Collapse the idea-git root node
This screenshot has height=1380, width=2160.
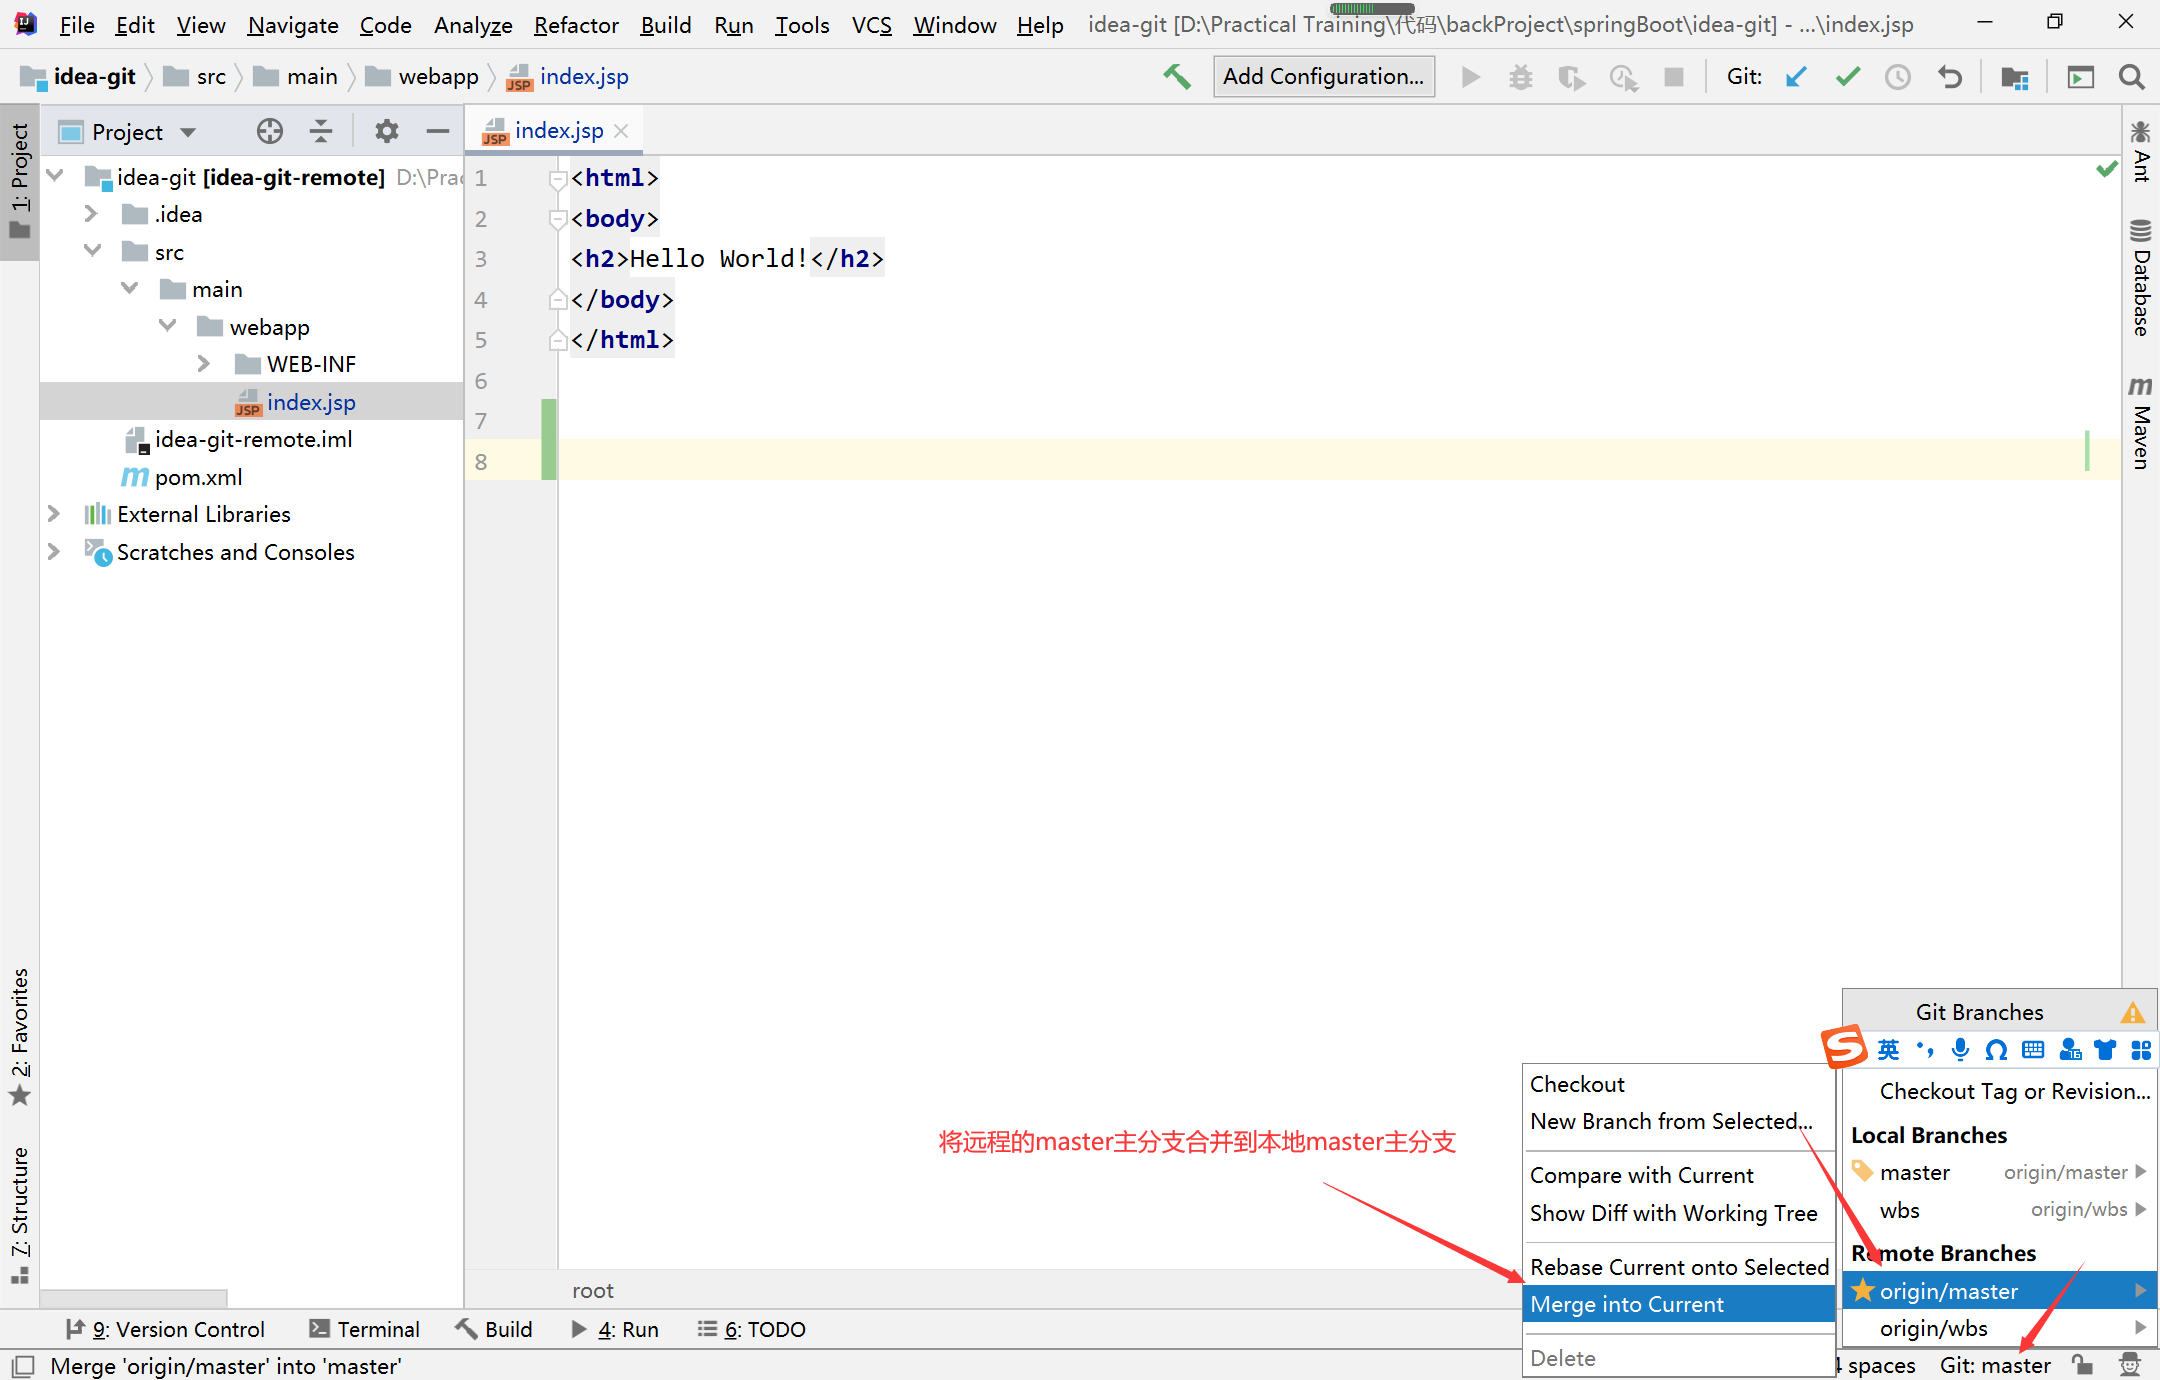55,176
